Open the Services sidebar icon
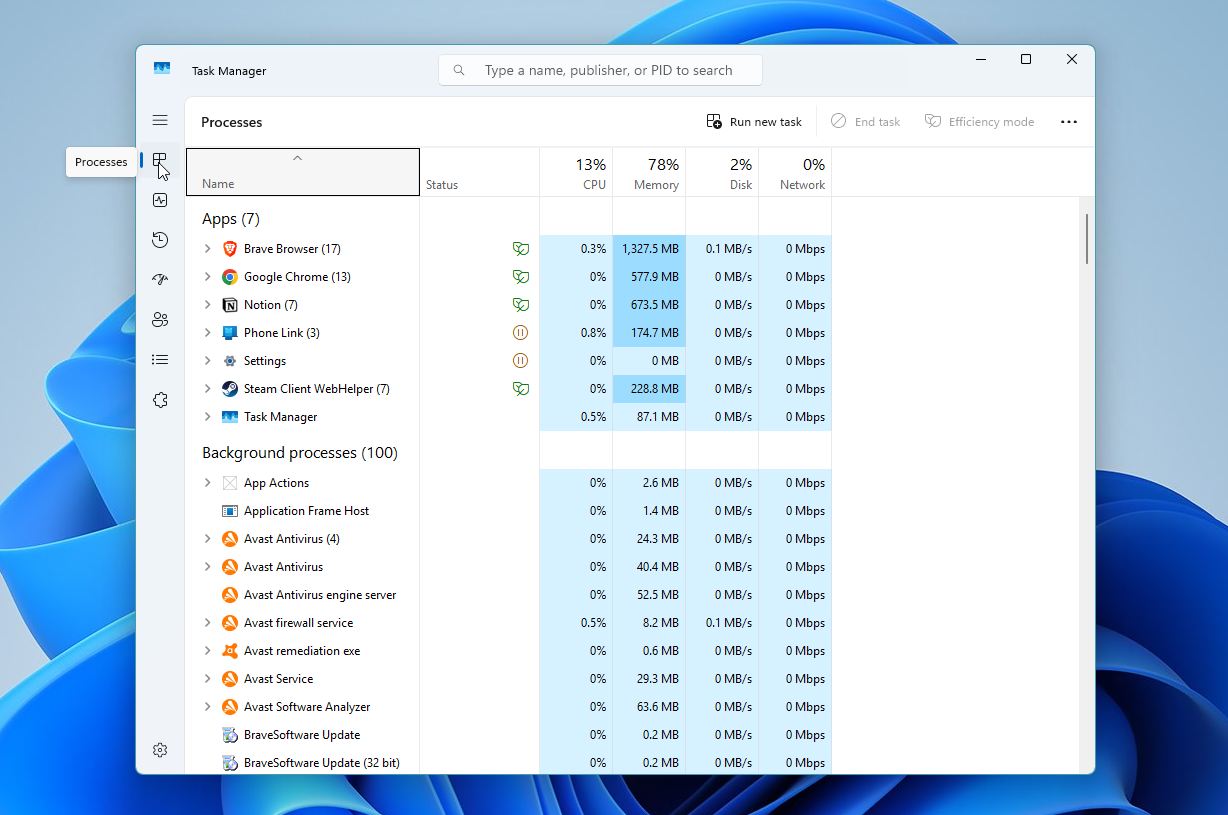 [160, 400]
